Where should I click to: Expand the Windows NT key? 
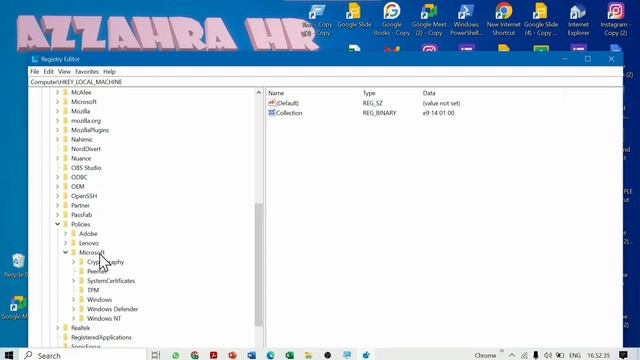pos(73,318)
